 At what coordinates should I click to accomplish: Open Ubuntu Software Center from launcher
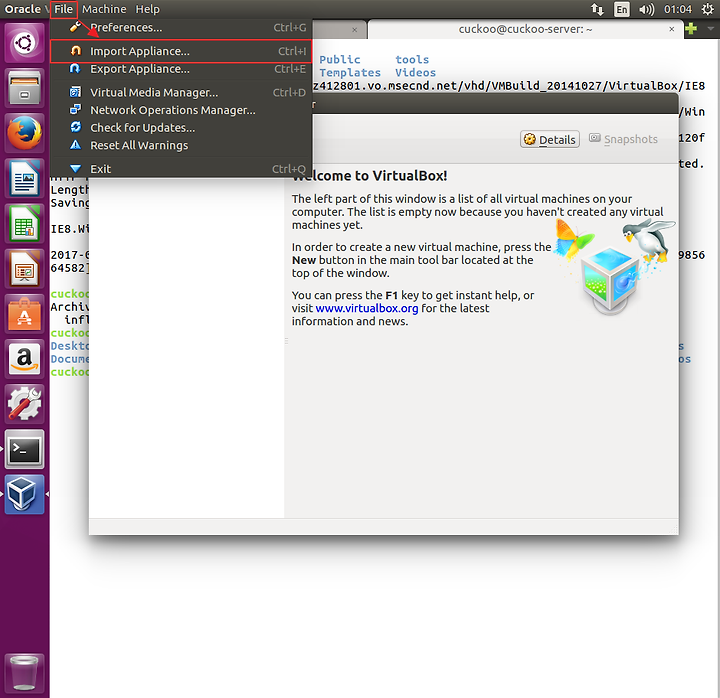pos(24,314)
